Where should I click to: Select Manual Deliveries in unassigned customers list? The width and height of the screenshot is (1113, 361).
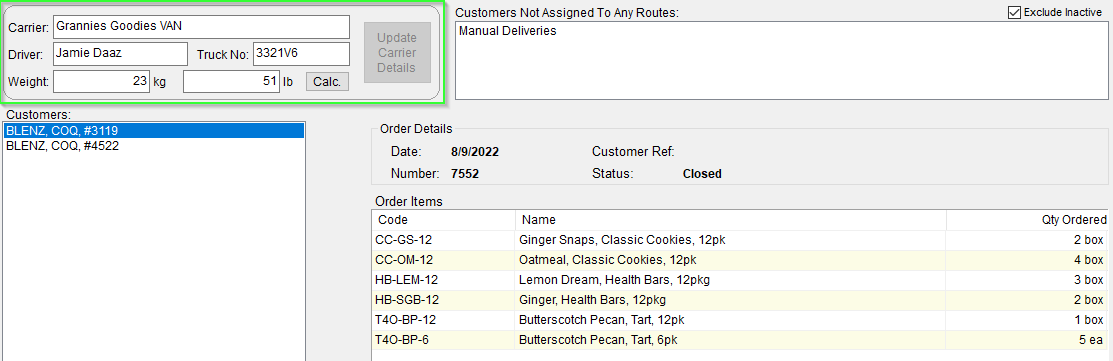click(508, 31)
